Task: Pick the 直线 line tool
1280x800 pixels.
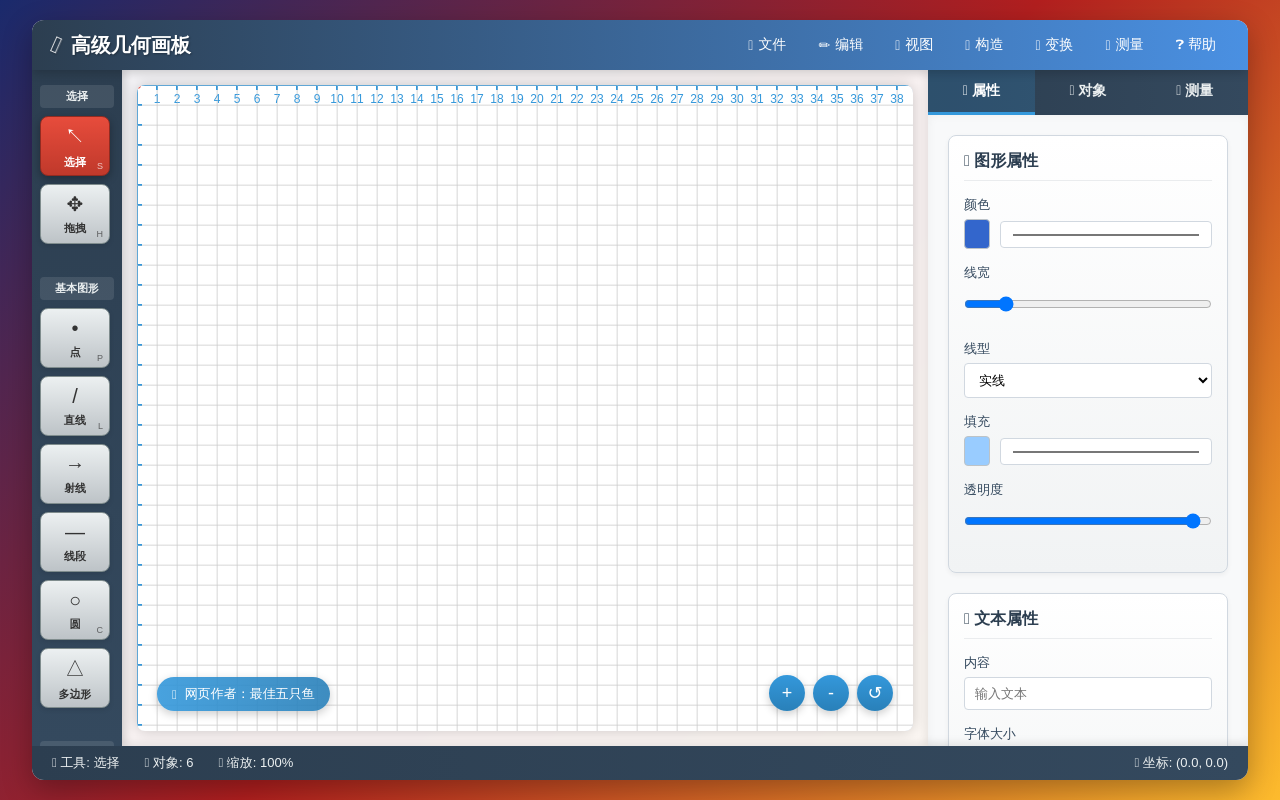Action: [75, 406]
